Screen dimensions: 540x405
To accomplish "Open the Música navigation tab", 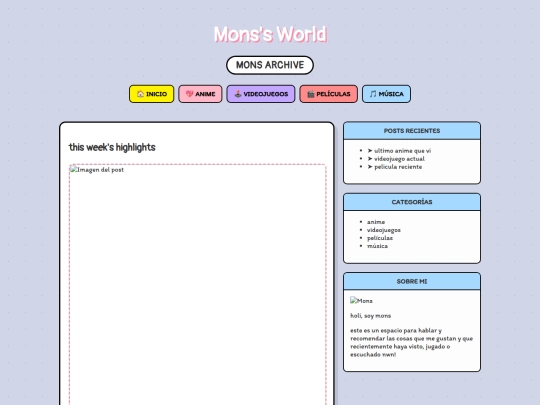I will [386, 94].
